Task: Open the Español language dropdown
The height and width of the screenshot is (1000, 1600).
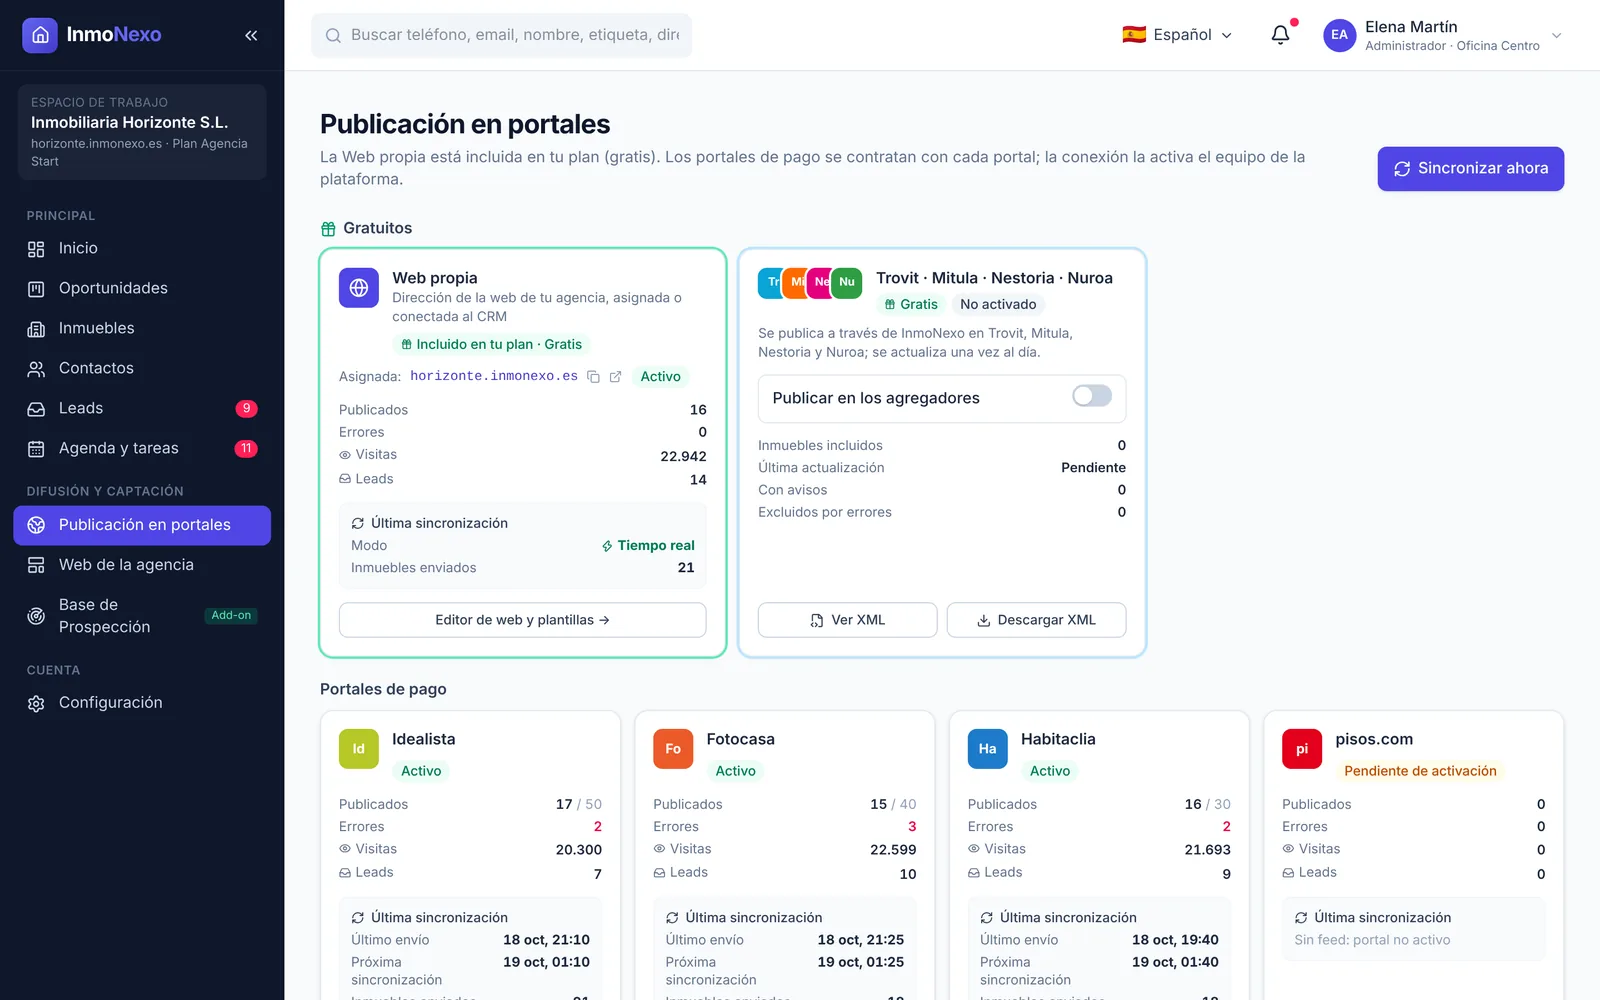Action: coord(1177,35)
